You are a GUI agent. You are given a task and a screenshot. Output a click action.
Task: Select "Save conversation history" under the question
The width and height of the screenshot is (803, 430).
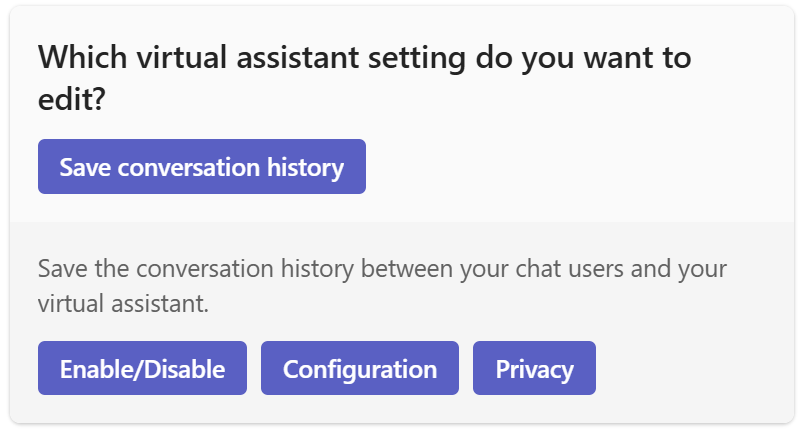(201, 166)
